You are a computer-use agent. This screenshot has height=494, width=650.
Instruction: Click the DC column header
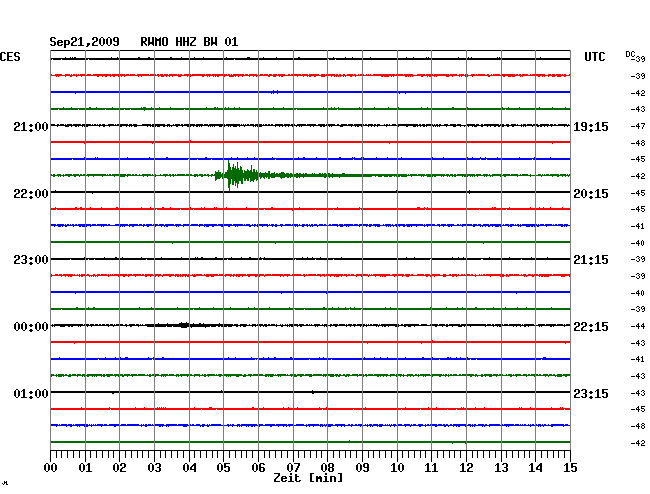630,55
